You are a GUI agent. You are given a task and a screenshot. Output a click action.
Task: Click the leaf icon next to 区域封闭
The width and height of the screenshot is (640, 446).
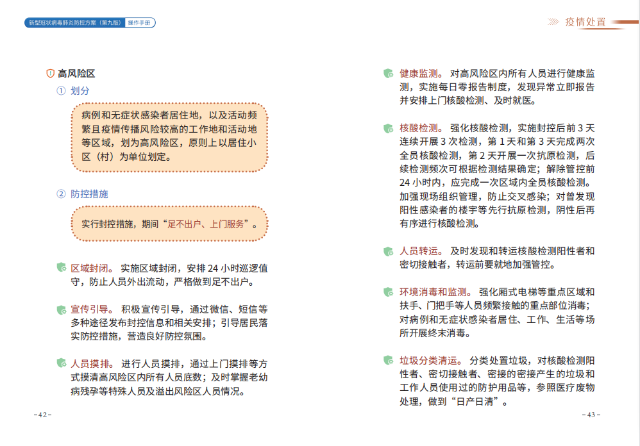coord(60,268)
